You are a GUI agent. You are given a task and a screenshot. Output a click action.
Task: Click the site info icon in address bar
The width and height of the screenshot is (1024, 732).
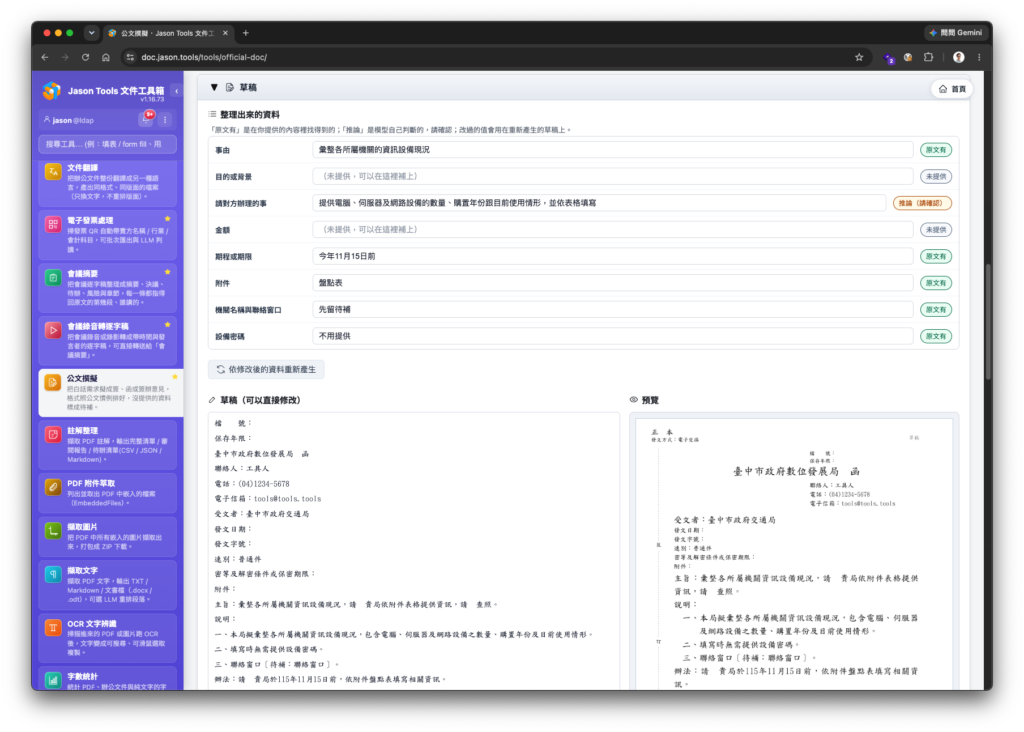131,57
